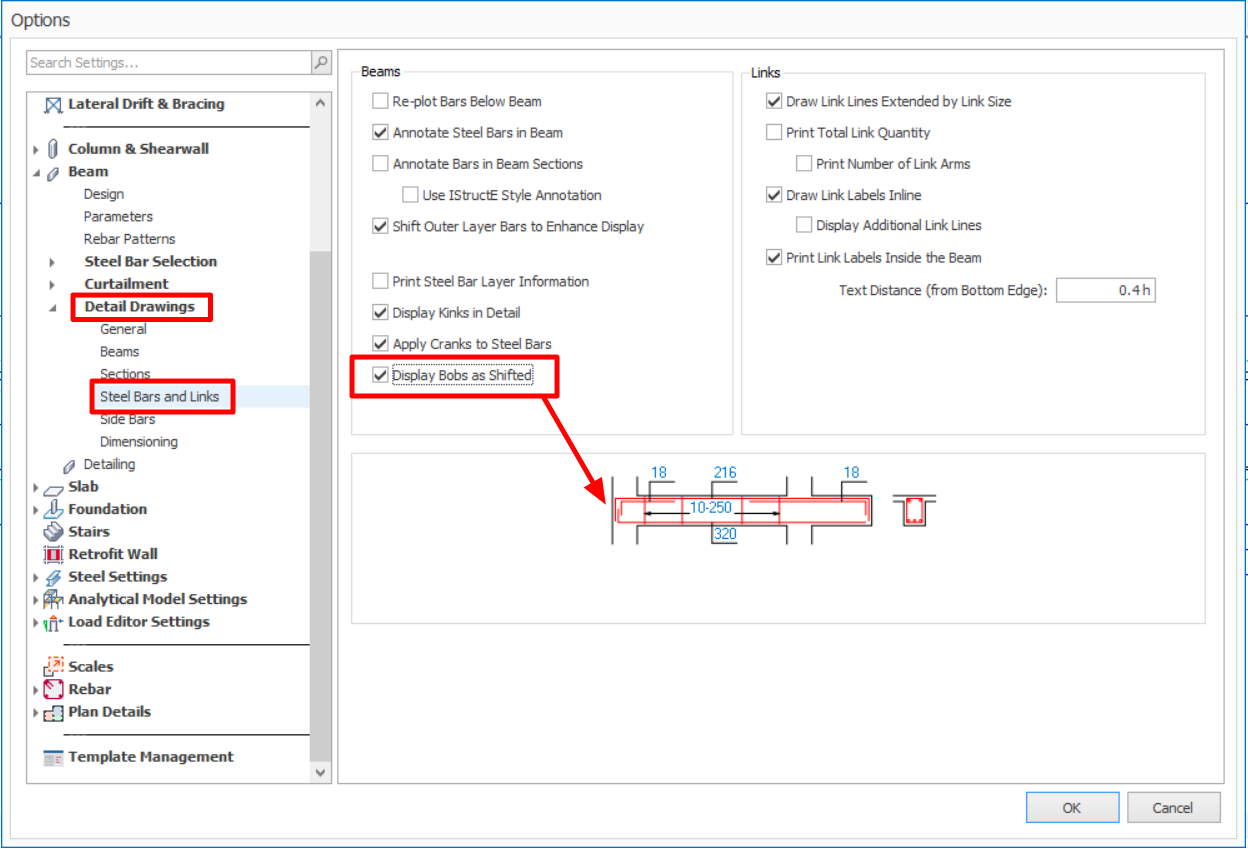Click the Text Distance input field
This screenshot has height=849, width=1248.
(1105, 290)
